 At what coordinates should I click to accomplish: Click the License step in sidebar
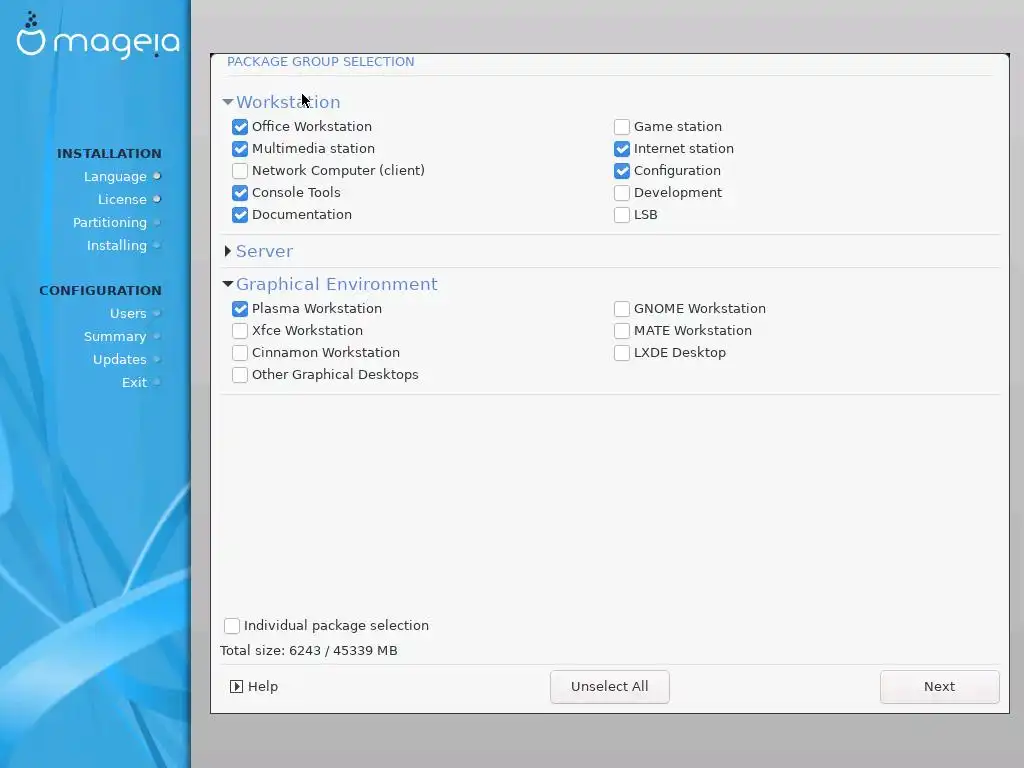pos(122,199)
